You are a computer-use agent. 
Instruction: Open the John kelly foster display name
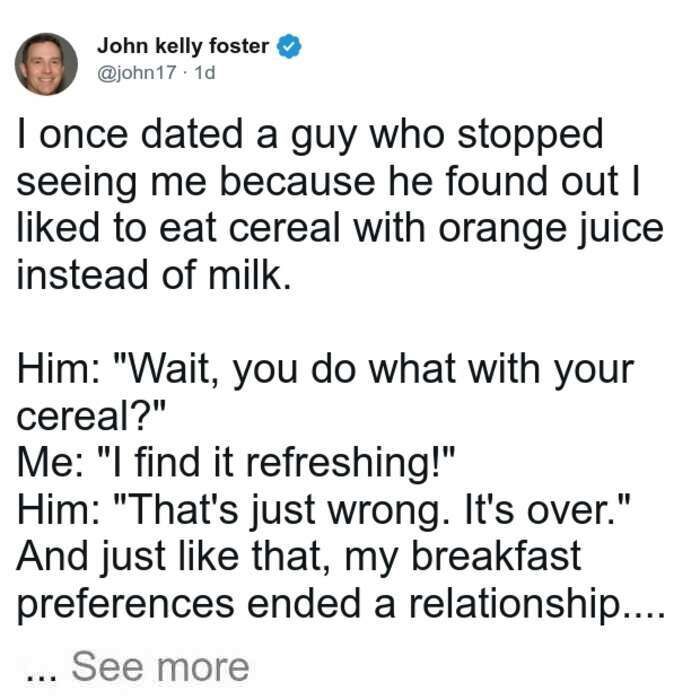pyautogui.click(x=183, y=46)
